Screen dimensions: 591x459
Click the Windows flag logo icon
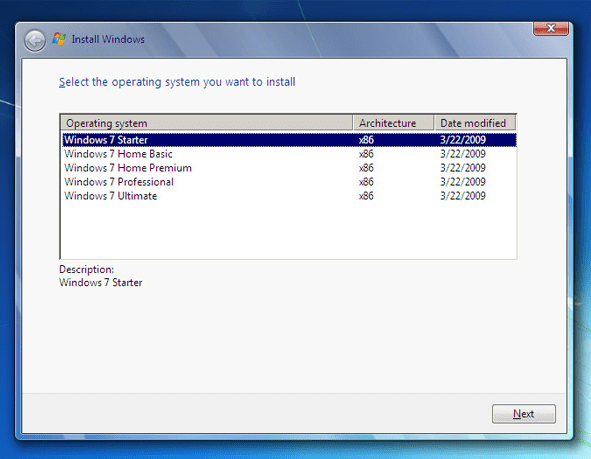point(59,39)
